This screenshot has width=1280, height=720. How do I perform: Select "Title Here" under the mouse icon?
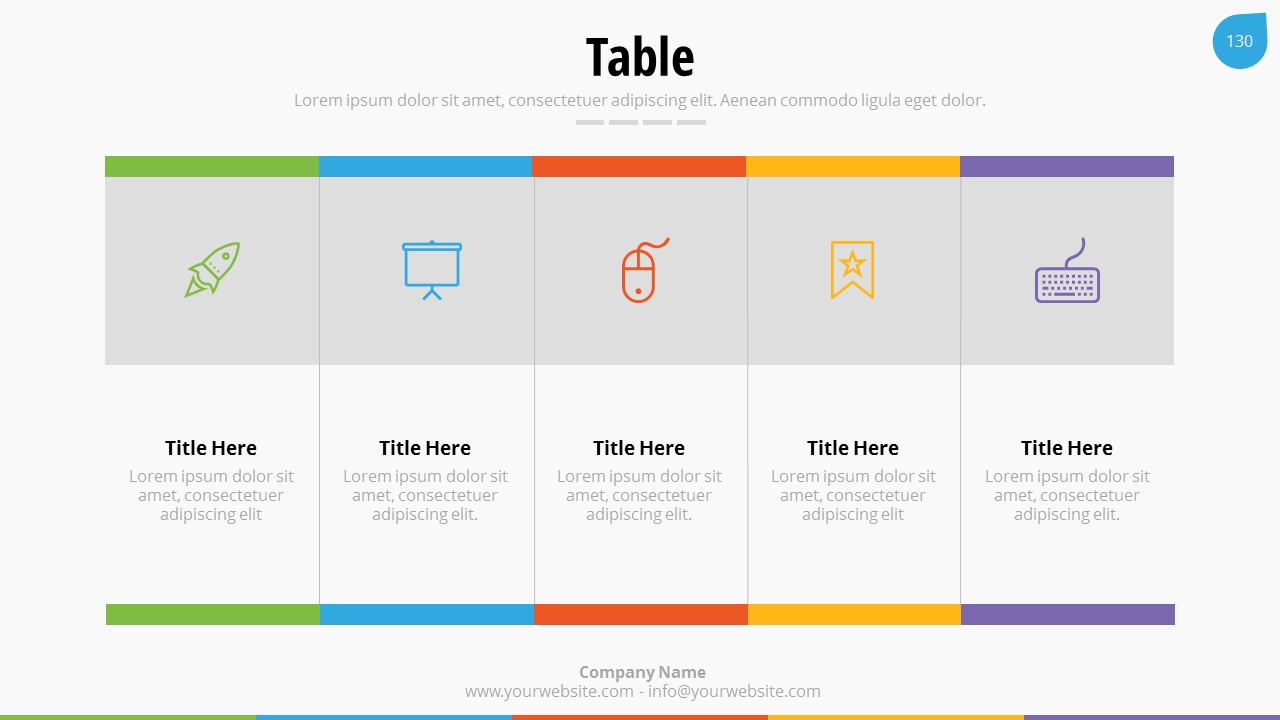coord(639,448)
